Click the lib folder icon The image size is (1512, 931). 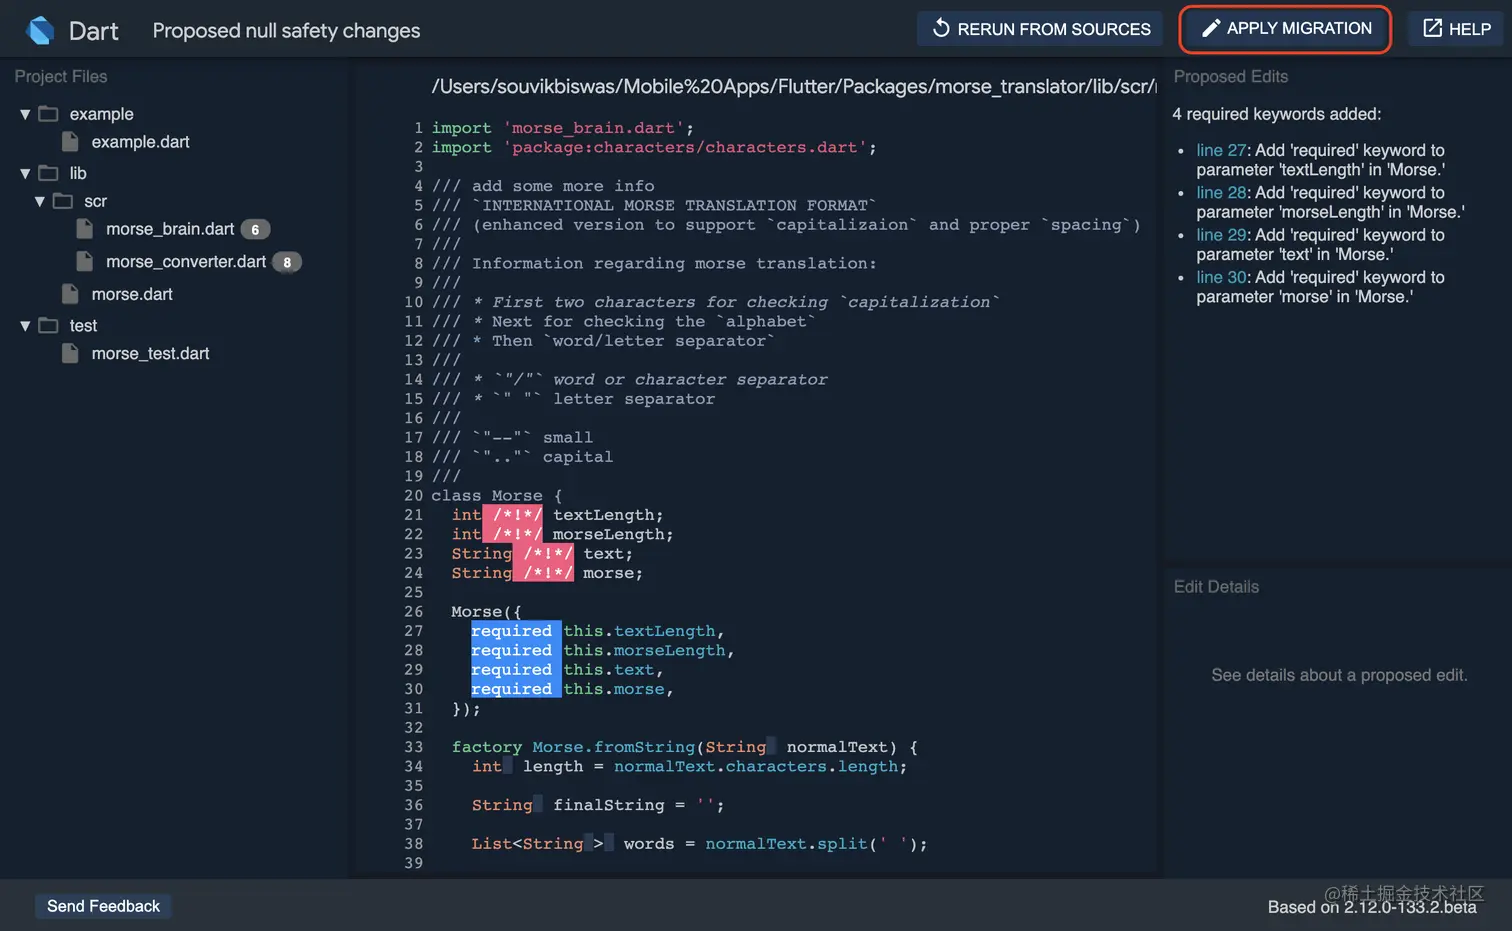pyautogui.click(x=48, y=173)
